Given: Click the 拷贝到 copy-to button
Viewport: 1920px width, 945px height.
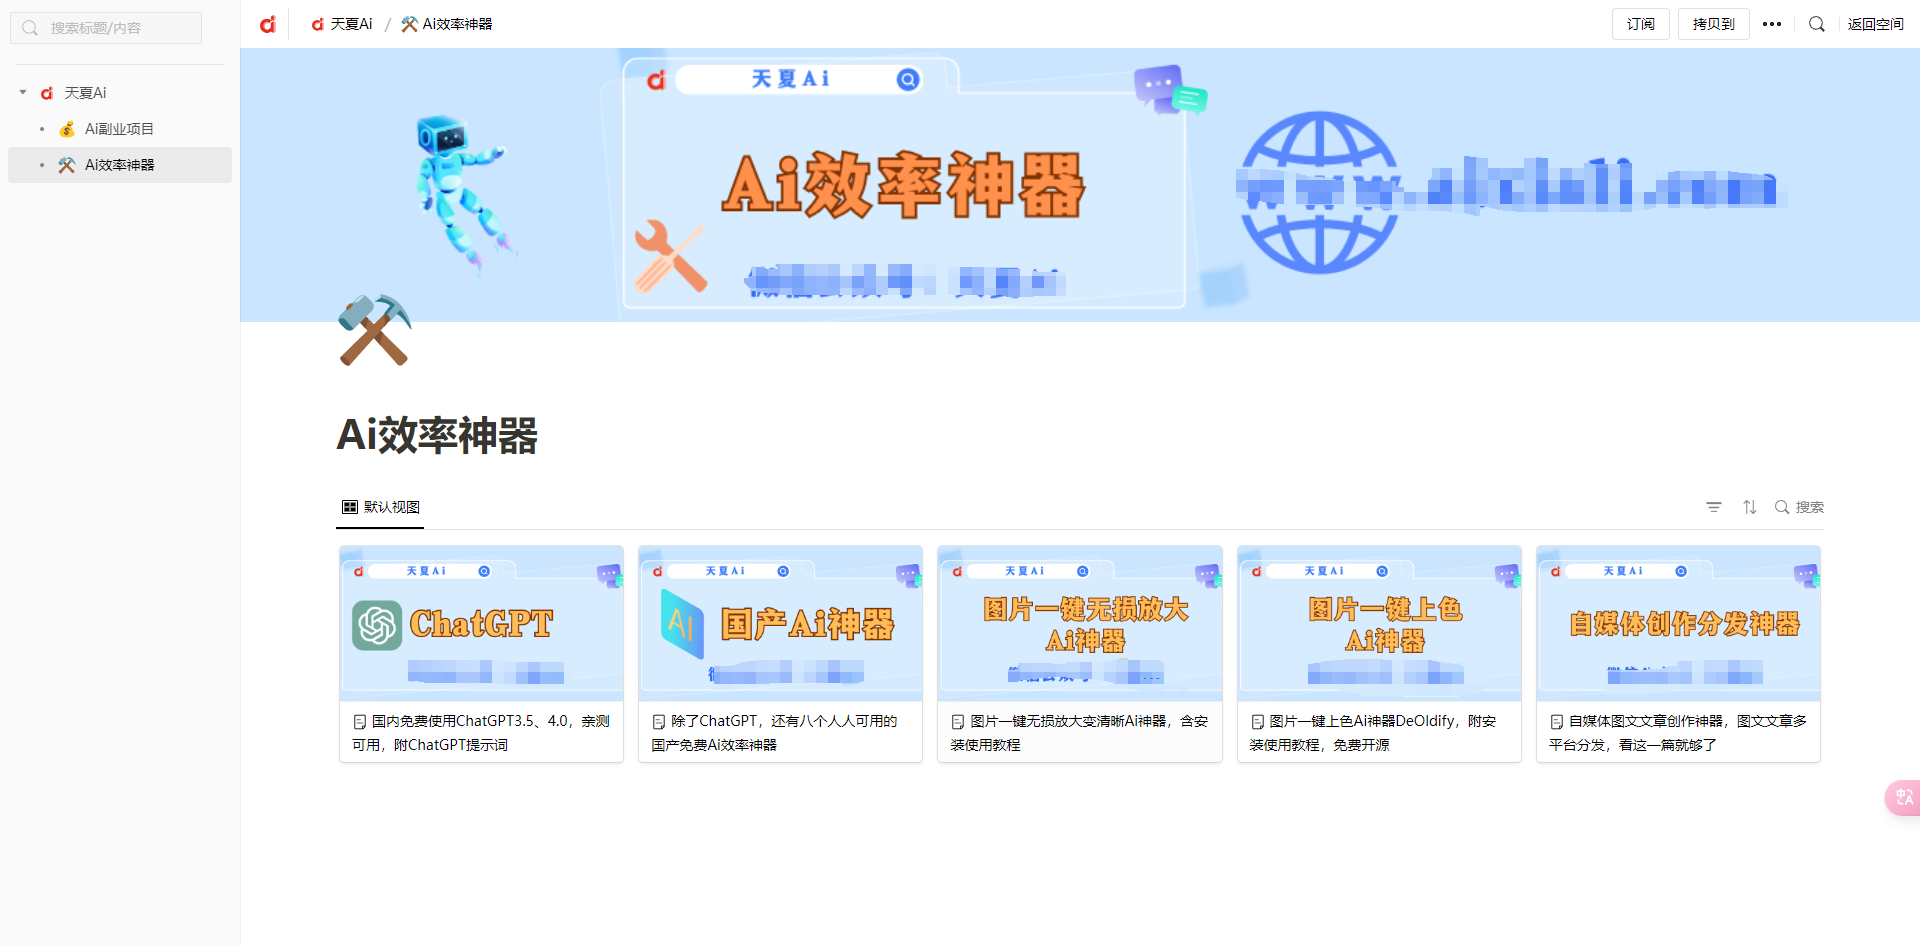Looking at the screenshot, I should pos(1713,24).
